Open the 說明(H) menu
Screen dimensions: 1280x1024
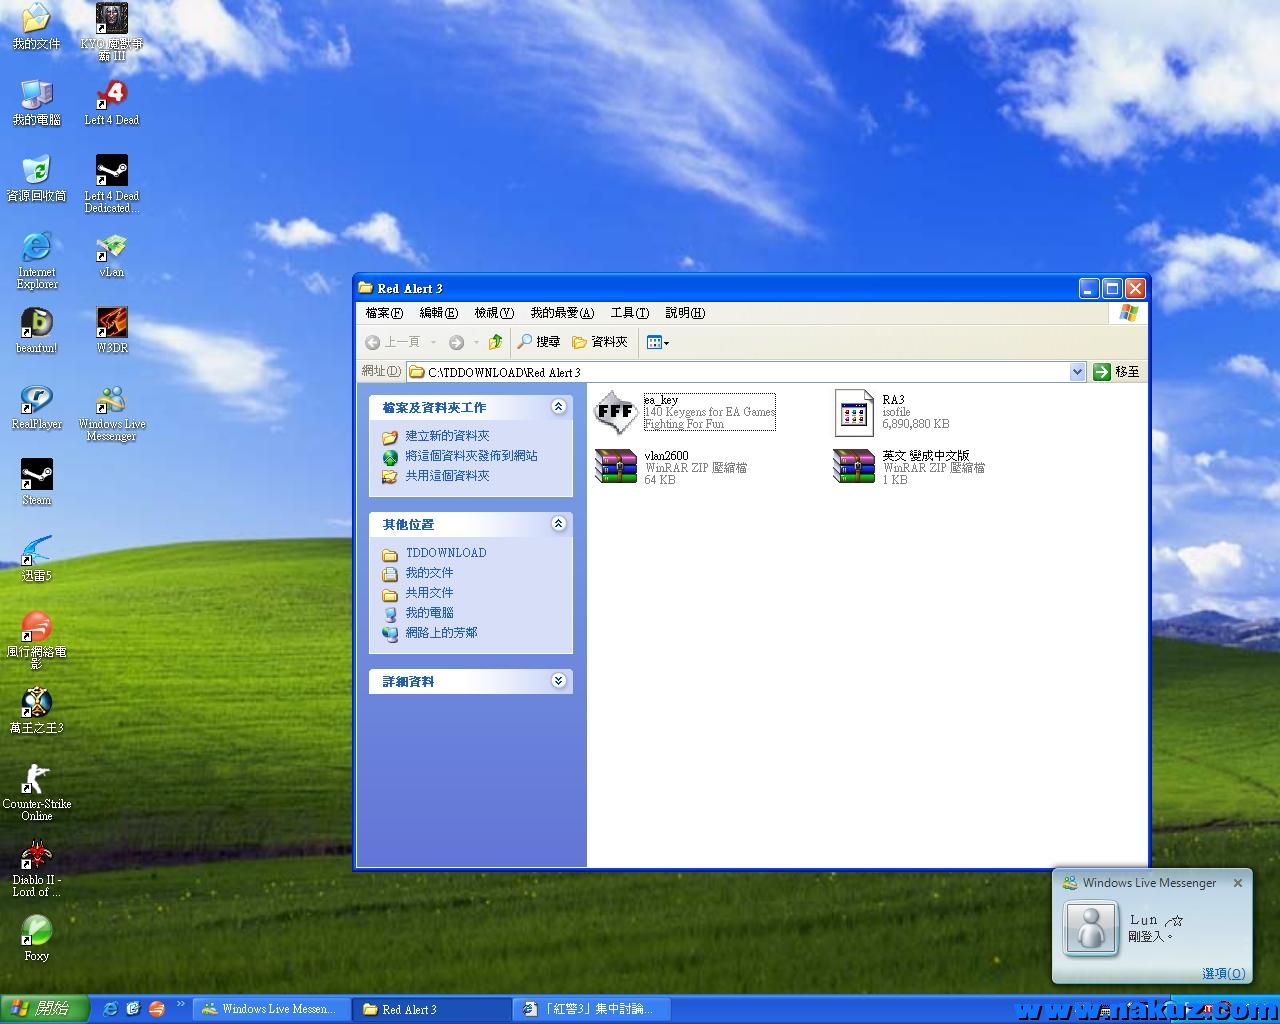[685, 313]
